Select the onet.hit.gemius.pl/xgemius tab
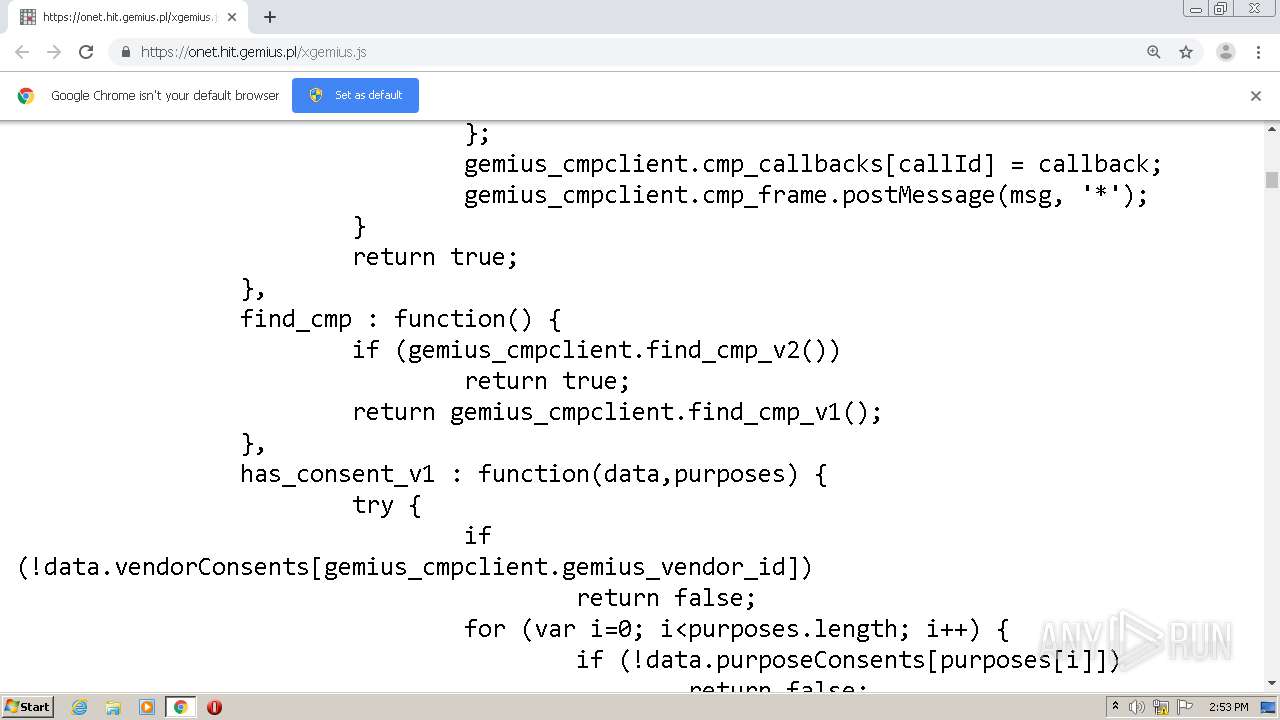1280x720 pixels. point(127,17)
